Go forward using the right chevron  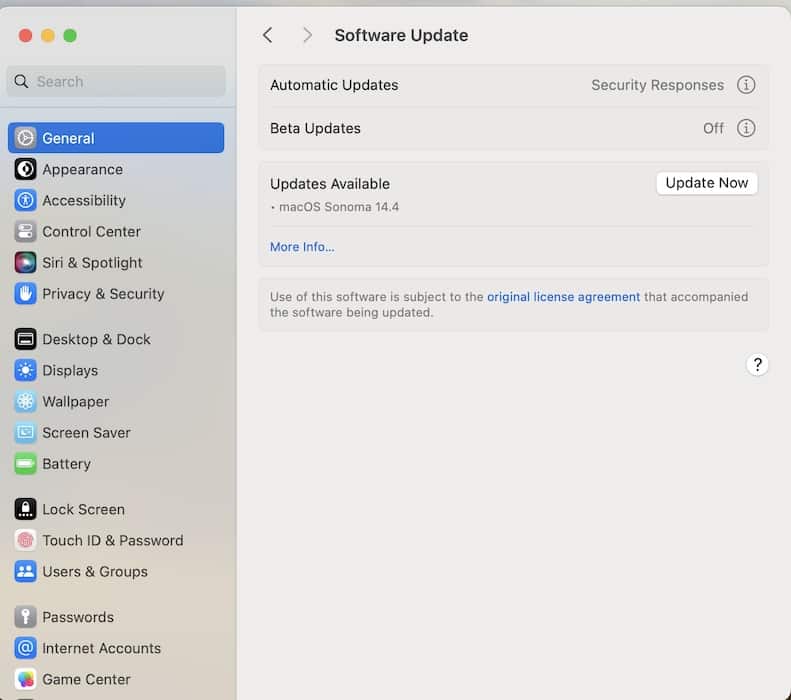pos(307,35)
